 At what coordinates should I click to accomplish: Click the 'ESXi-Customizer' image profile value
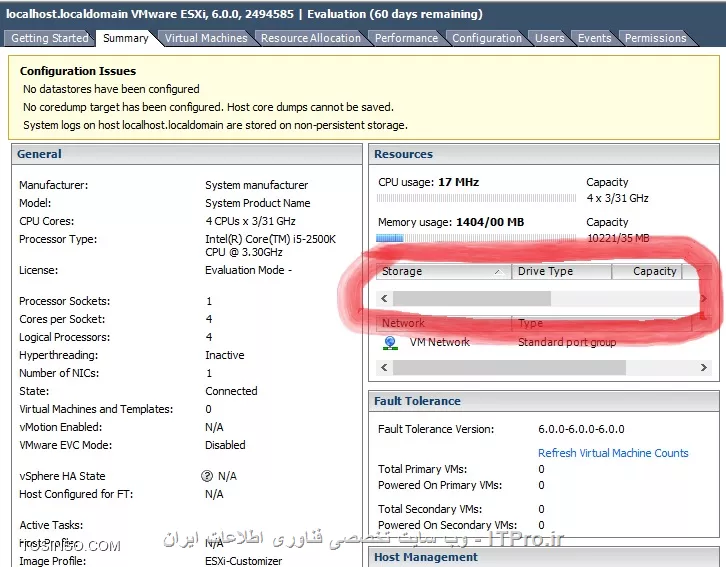pyautogui.click(x=244, y=561)
